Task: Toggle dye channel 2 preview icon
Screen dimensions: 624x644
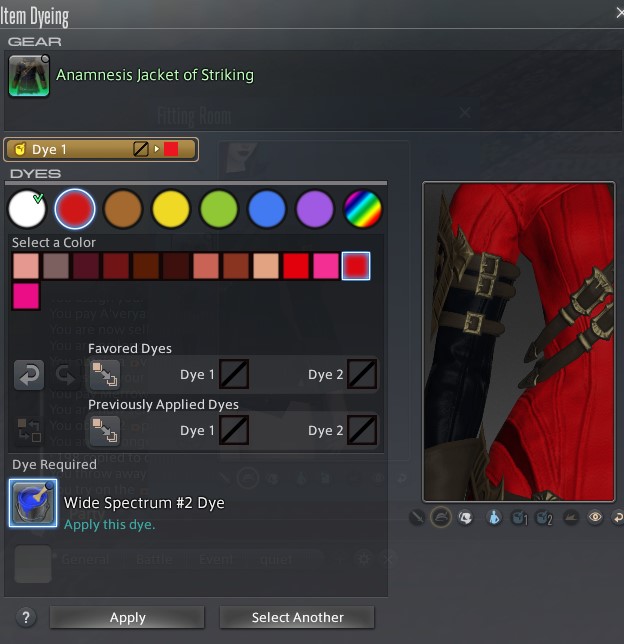Action: 544,518
